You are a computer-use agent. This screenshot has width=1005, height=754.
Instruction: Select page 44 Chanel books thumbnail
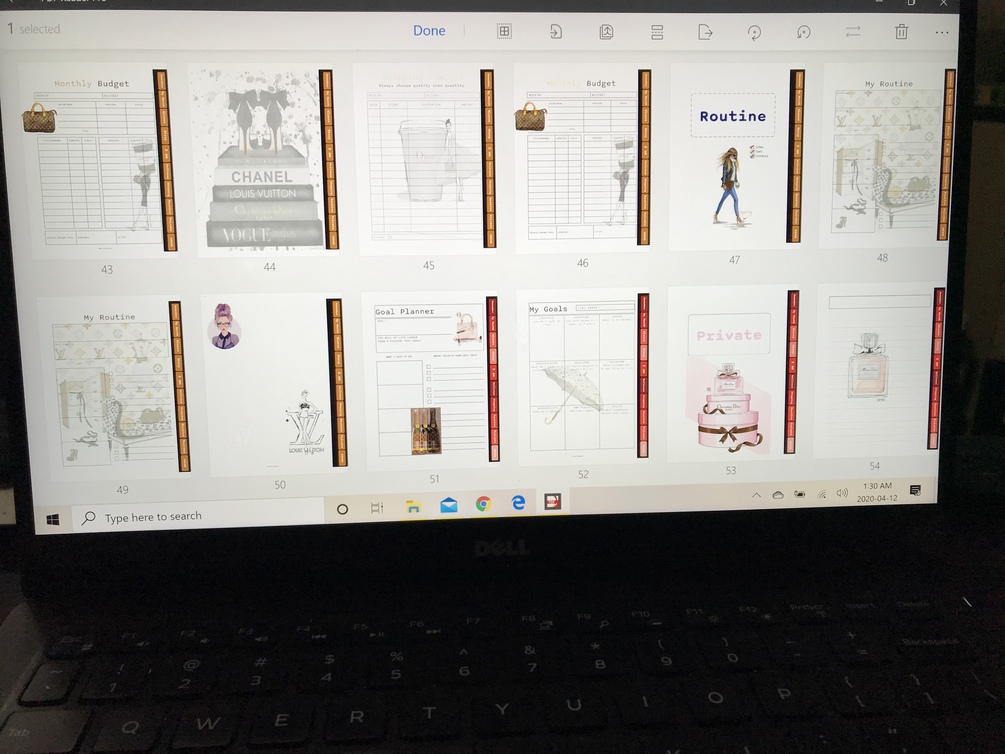coord(263,160)
